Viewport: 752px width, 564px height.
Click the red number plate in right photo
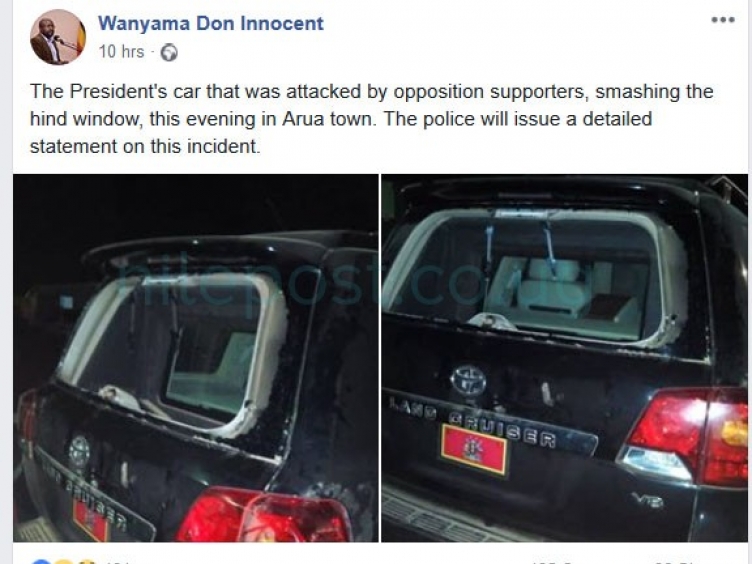(473, 449)
